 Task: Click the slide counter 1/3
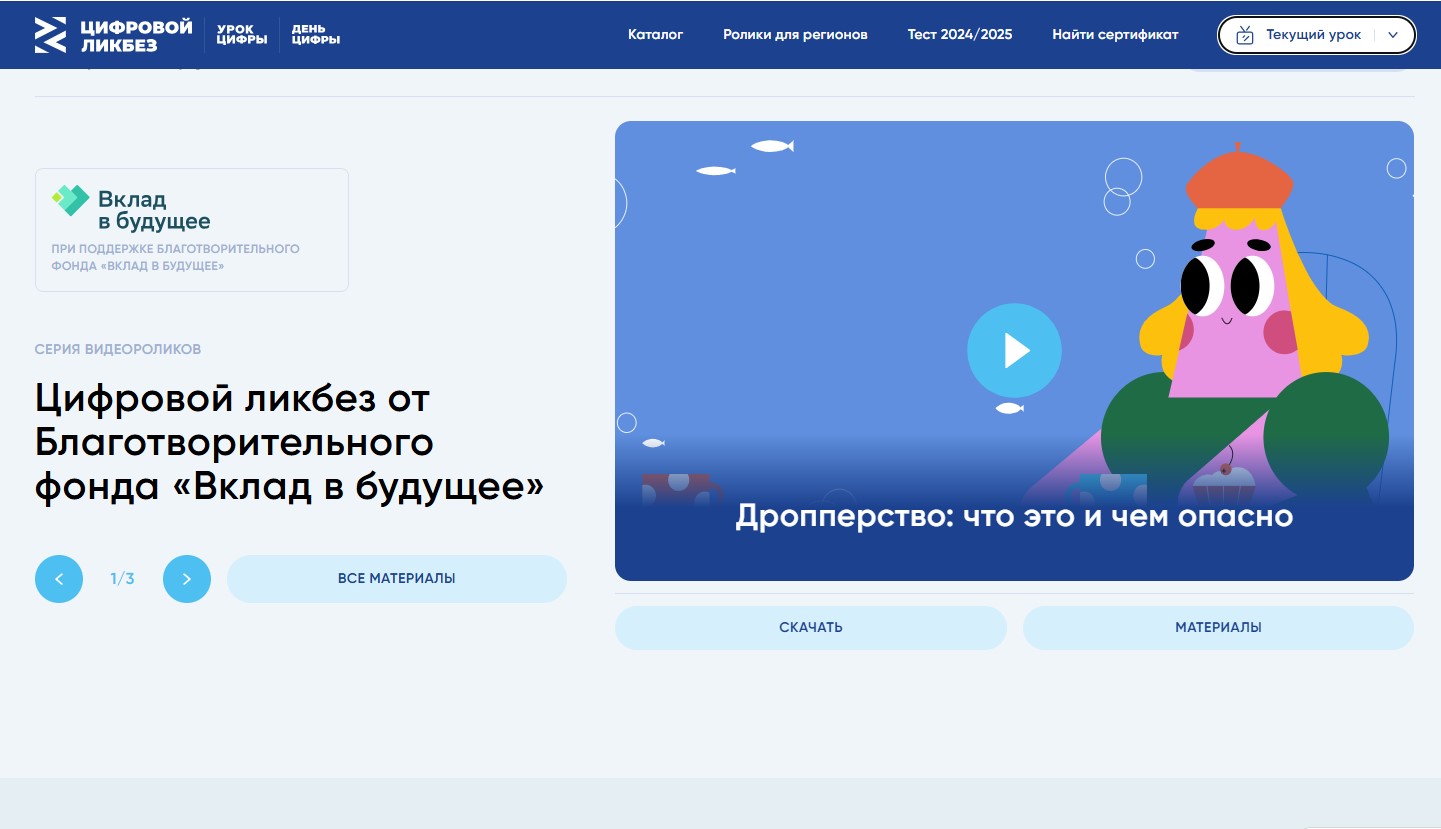tap(122, 579)
